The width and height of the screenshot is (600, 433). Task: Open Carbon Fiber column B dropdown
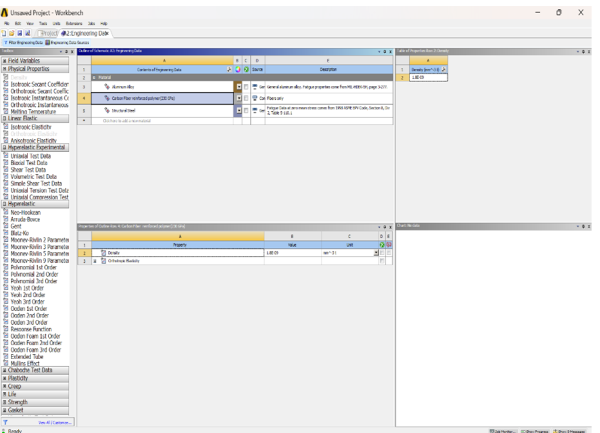click(239, 98)
